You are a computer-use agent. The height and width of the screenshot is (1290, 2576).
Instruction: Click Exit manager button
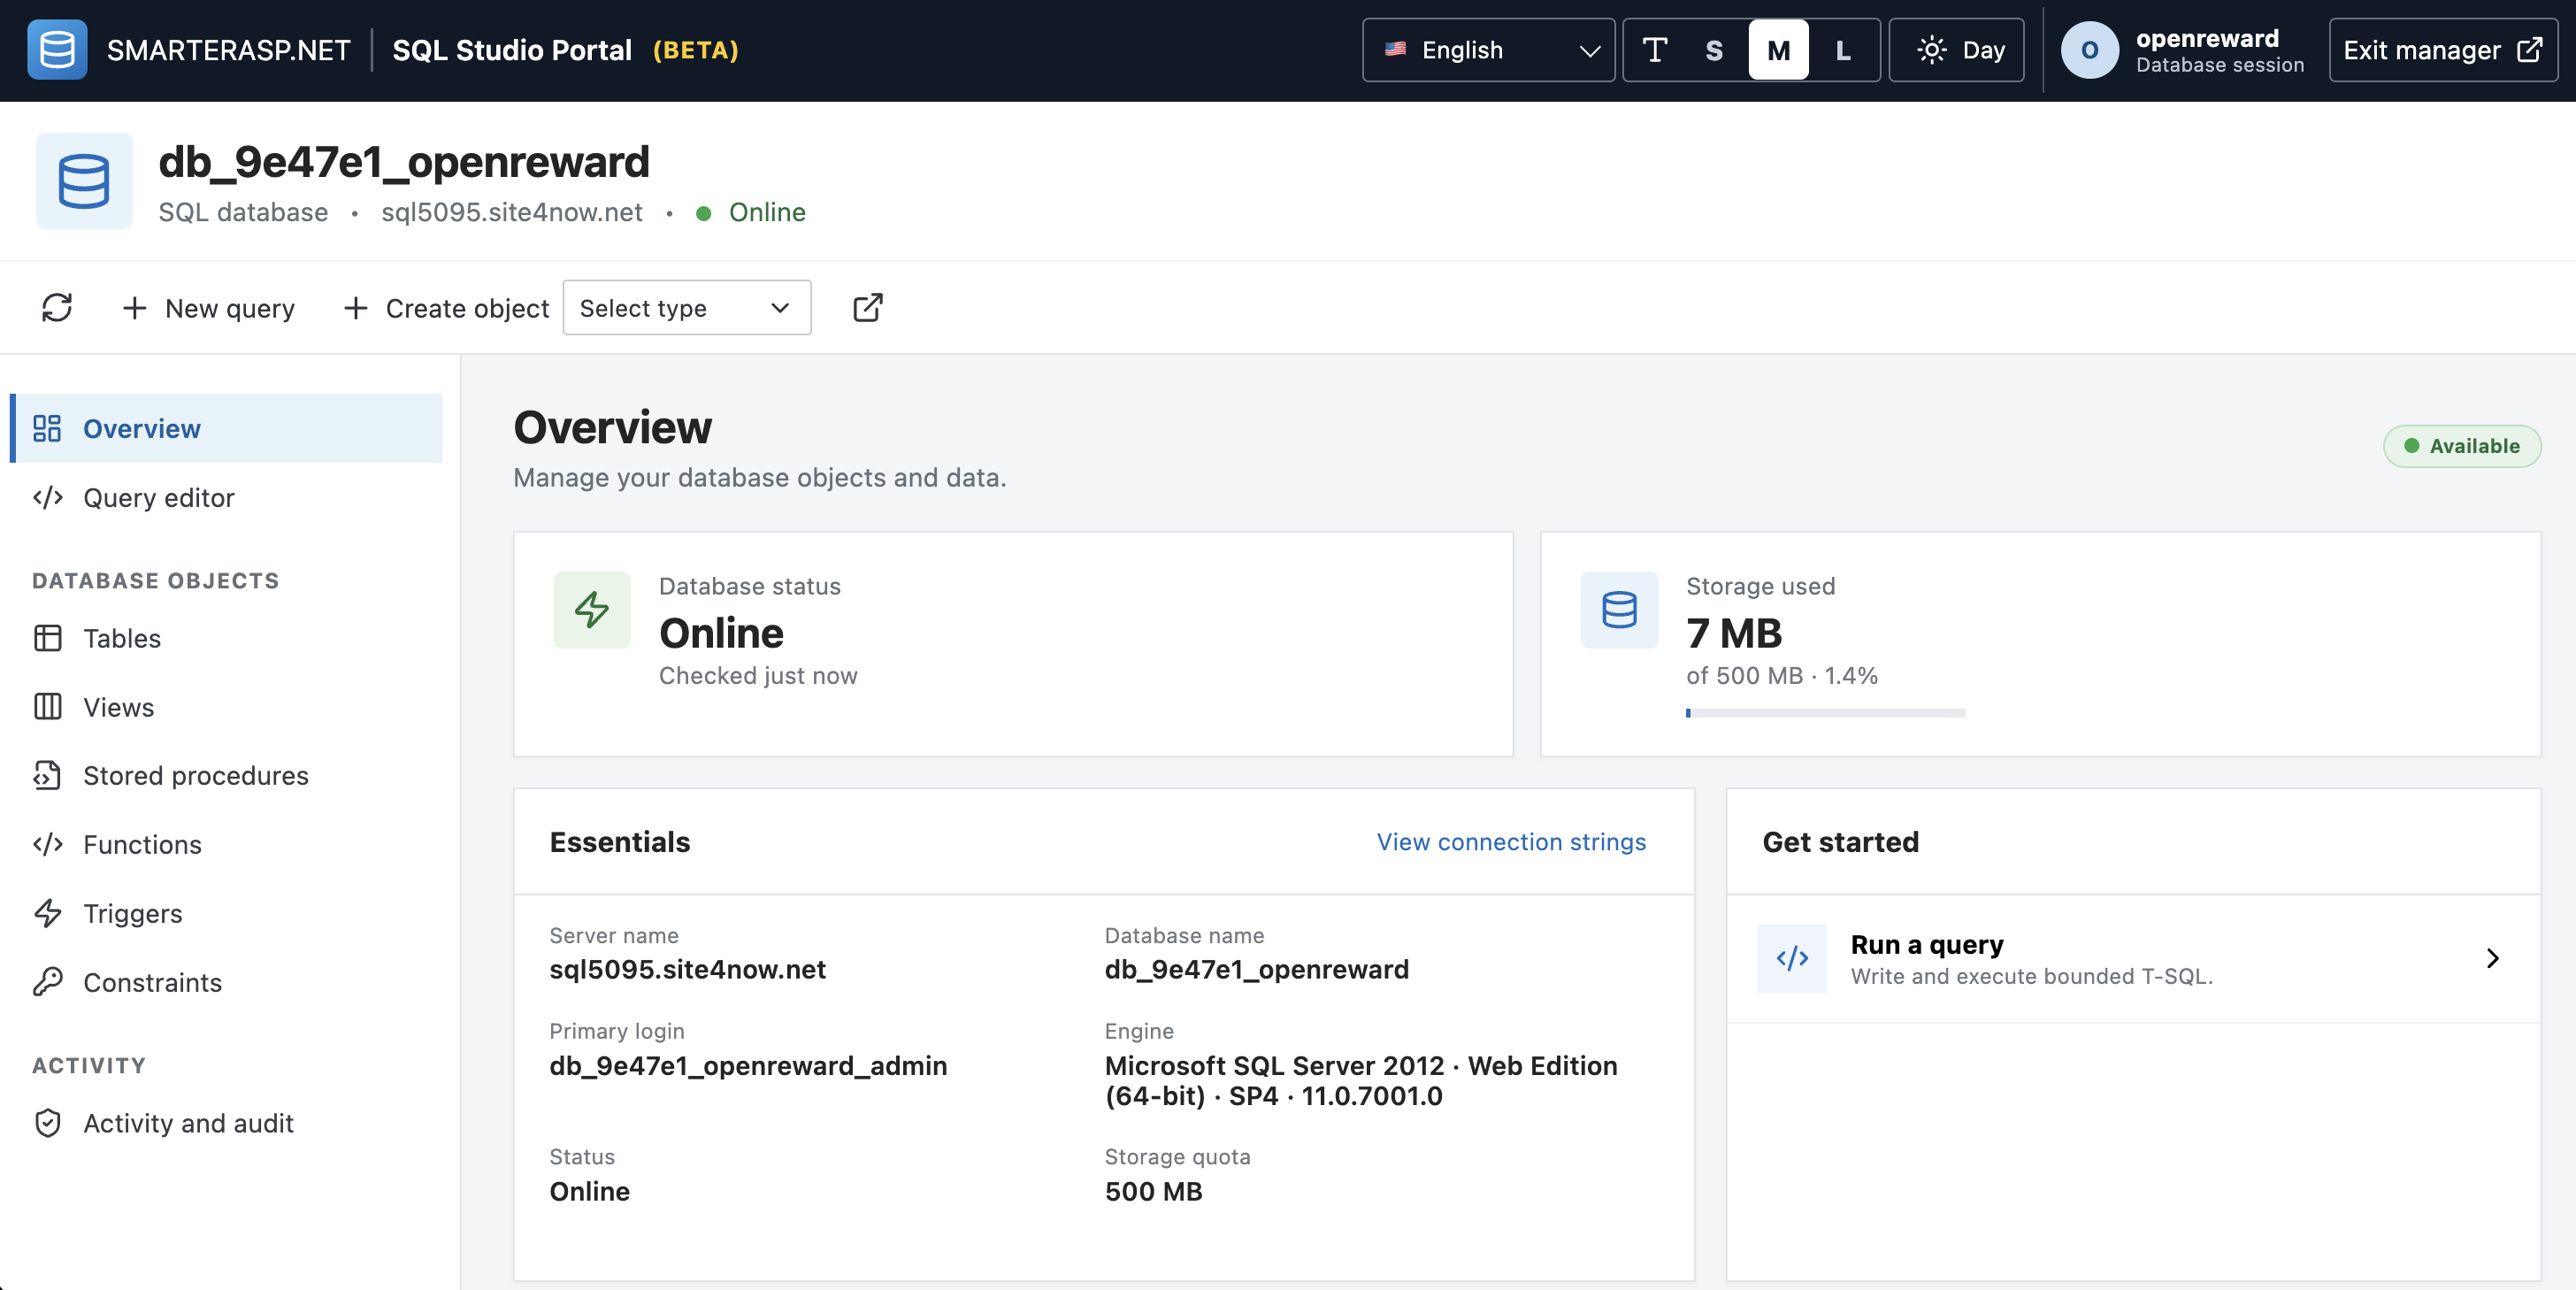2443,50
